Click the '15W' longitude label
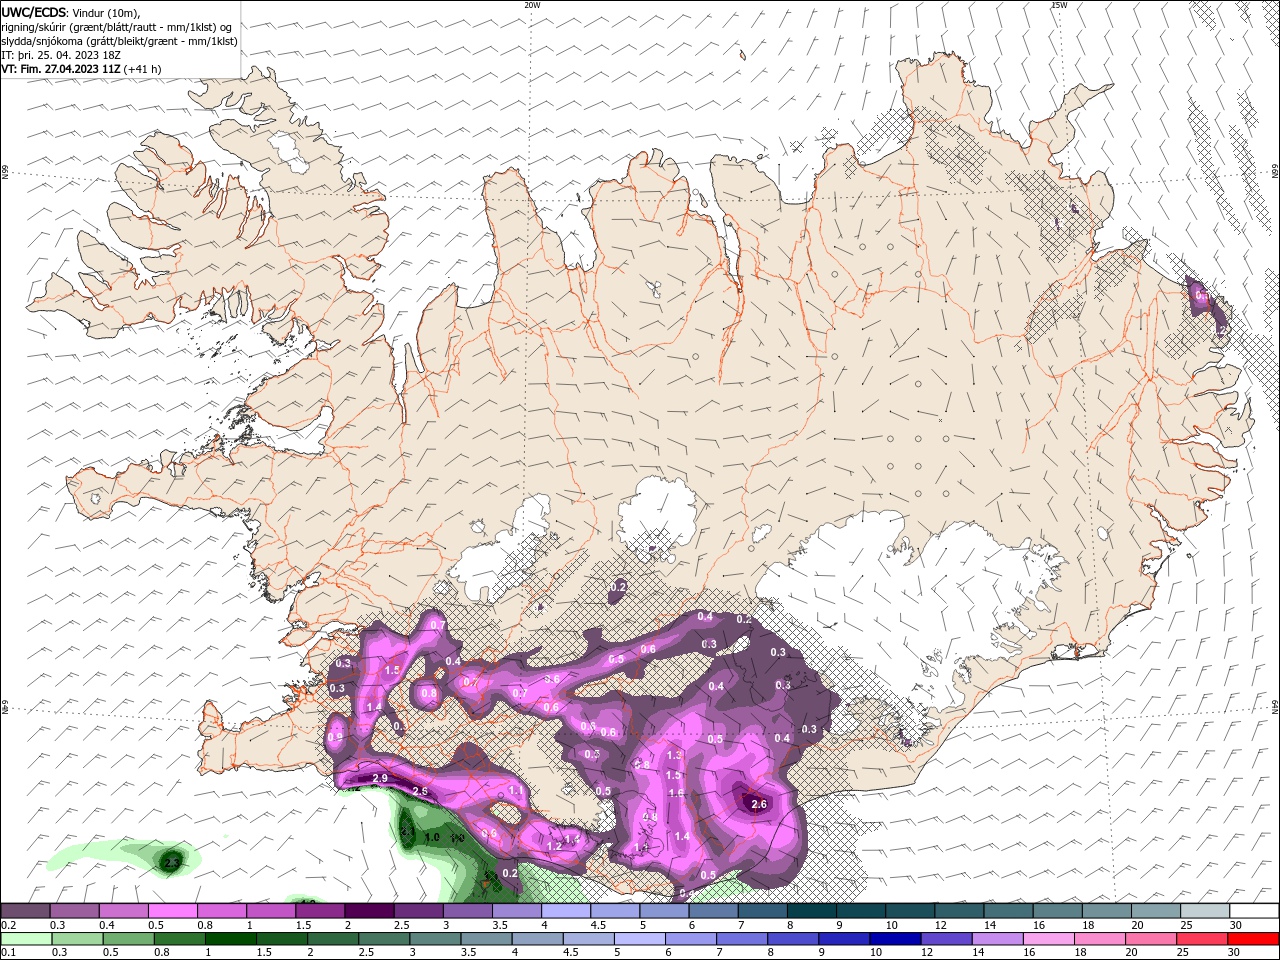 pyautogui.click(x=1058, y=5)
